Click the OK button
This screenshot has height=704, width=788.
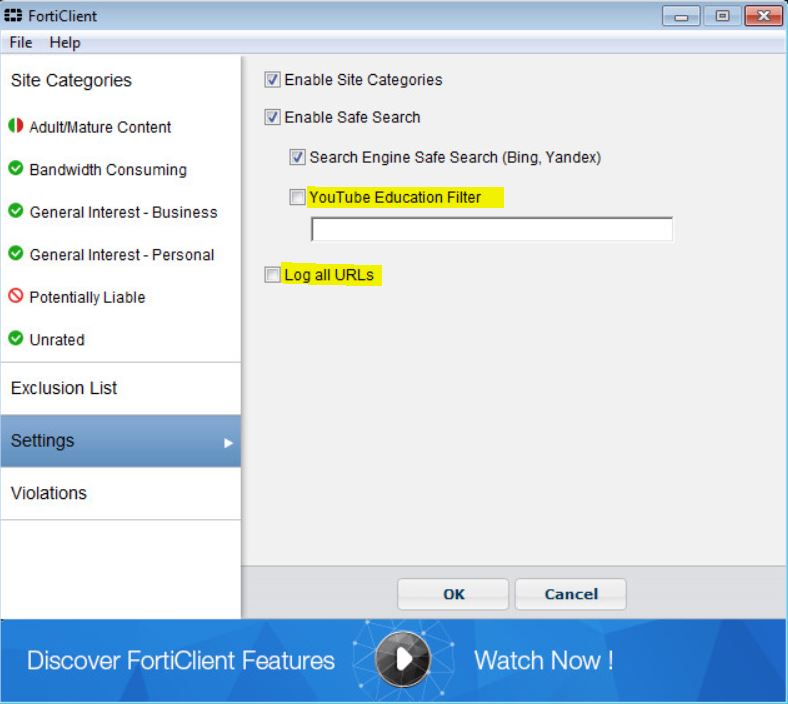point(453,594)
